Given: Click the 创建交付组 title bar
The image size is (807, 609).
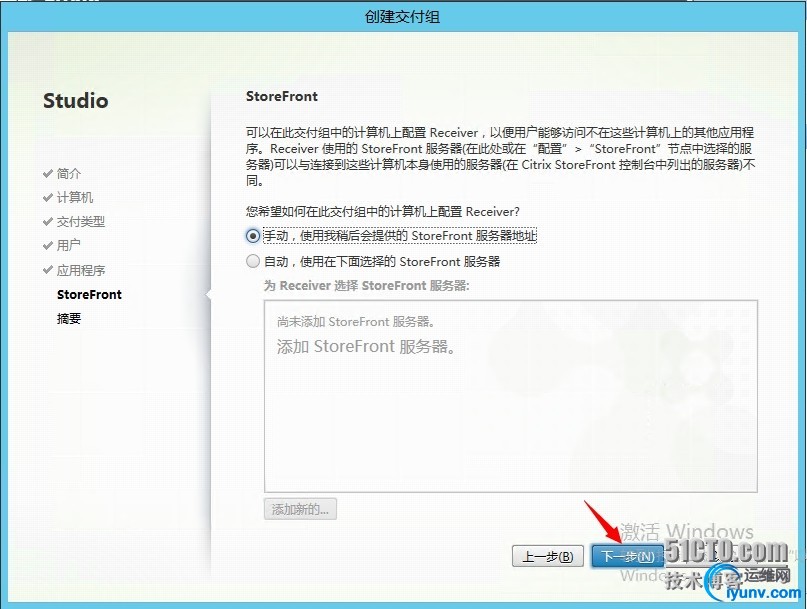Looking at the screenshot, I should tap(402, 17).
